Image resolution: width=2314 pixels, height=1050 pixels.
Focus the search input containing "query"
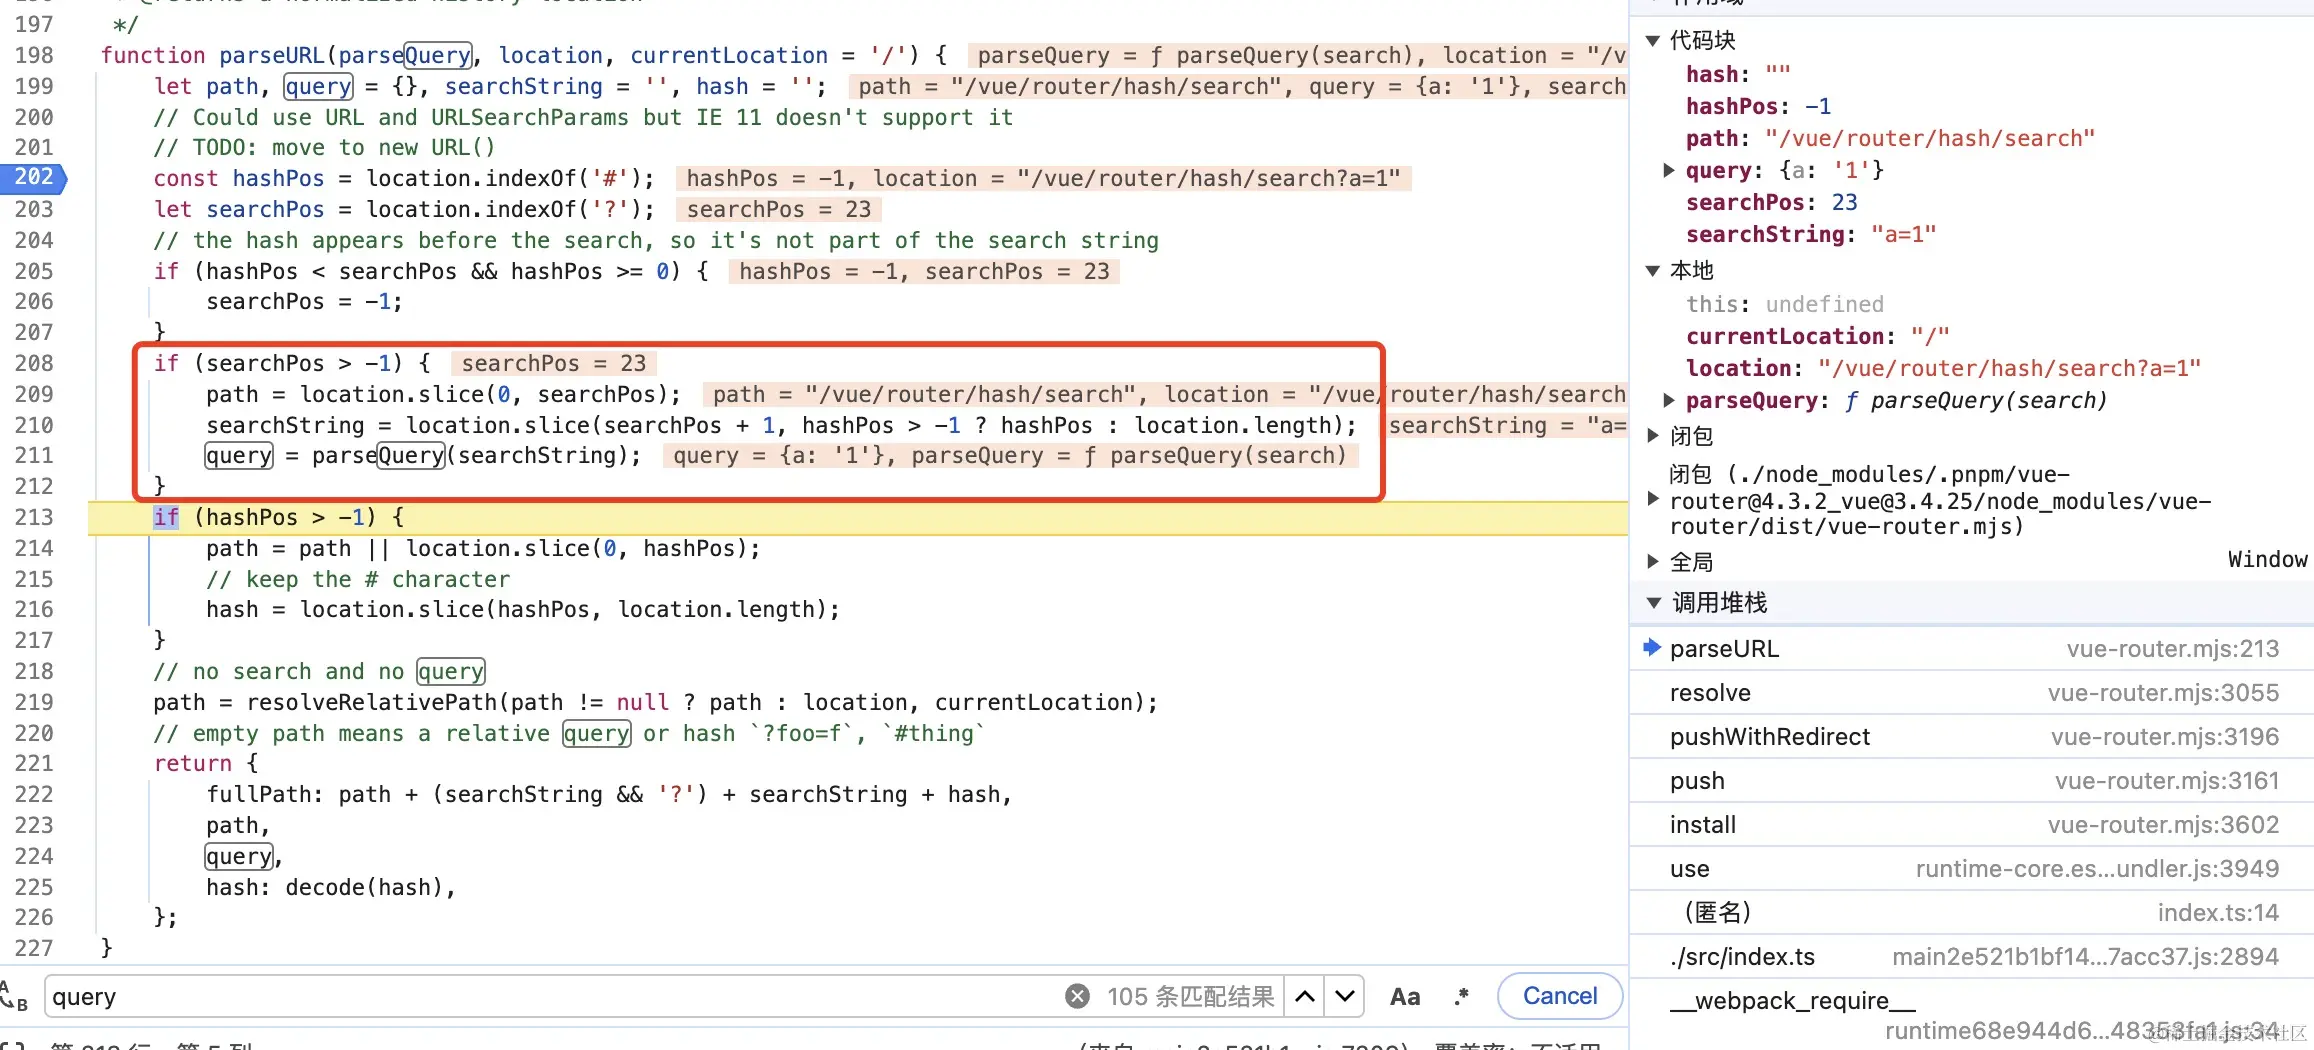pyautogui.click(x=550, y=996)
